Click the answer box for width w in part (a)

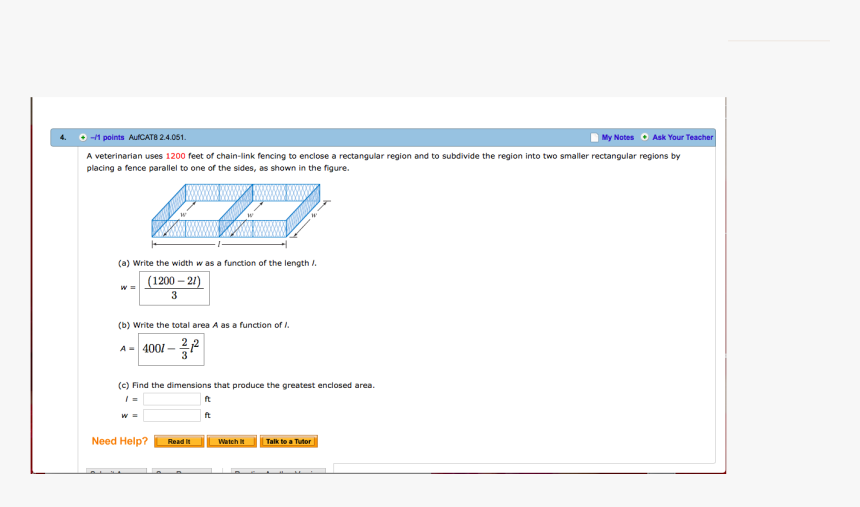point(174,288)
